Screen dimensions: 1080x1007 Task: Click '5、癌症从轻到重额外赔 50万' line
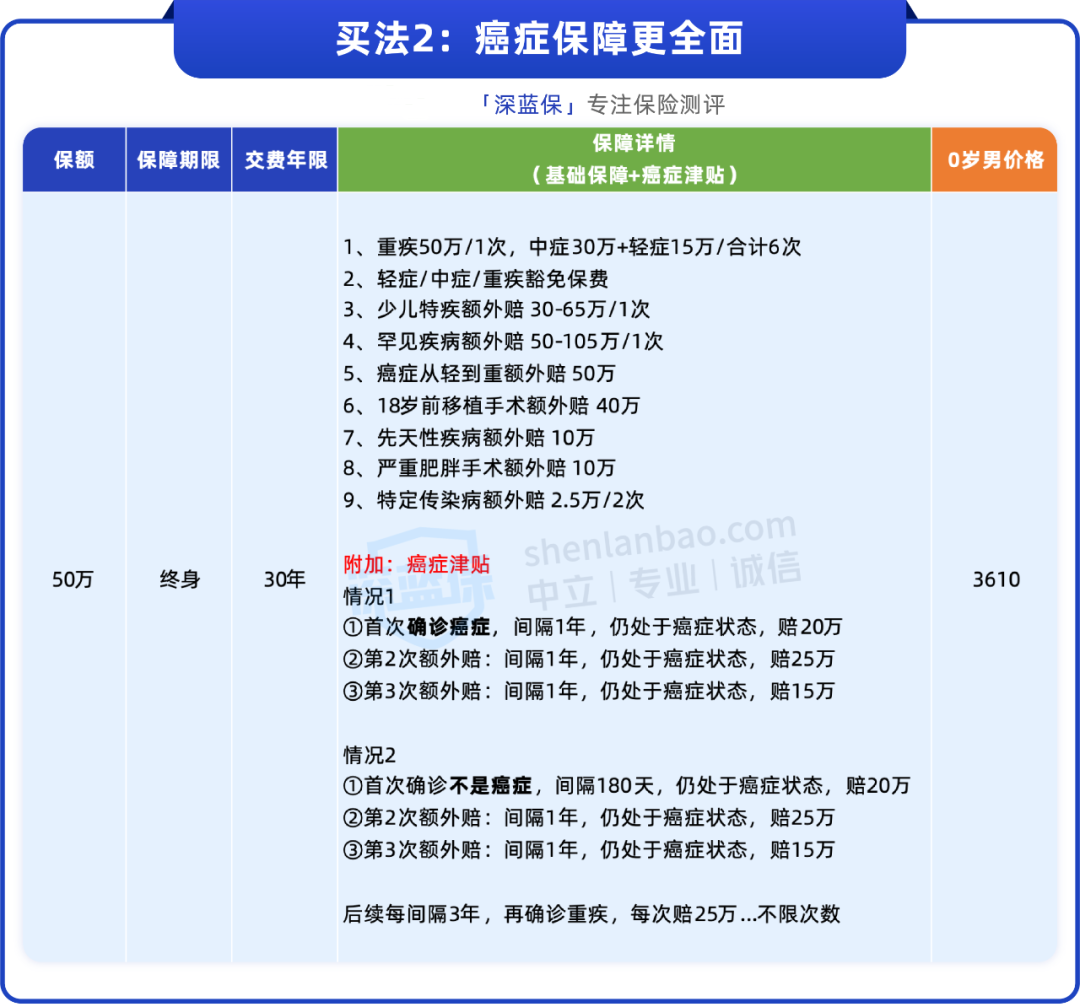pyautogui.click(x=479, y=373)
